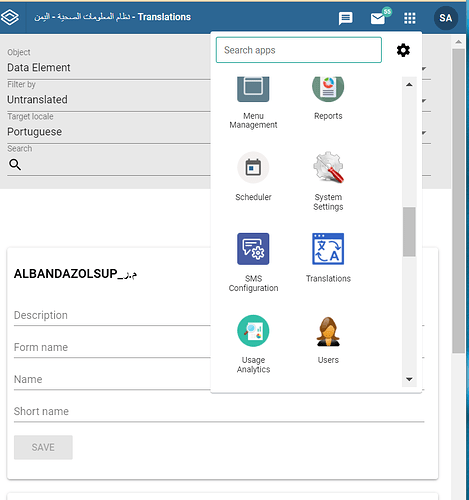The image size is (469, 500).
Task: Launch Usage Analytics app
Action: tap(253, 344)
